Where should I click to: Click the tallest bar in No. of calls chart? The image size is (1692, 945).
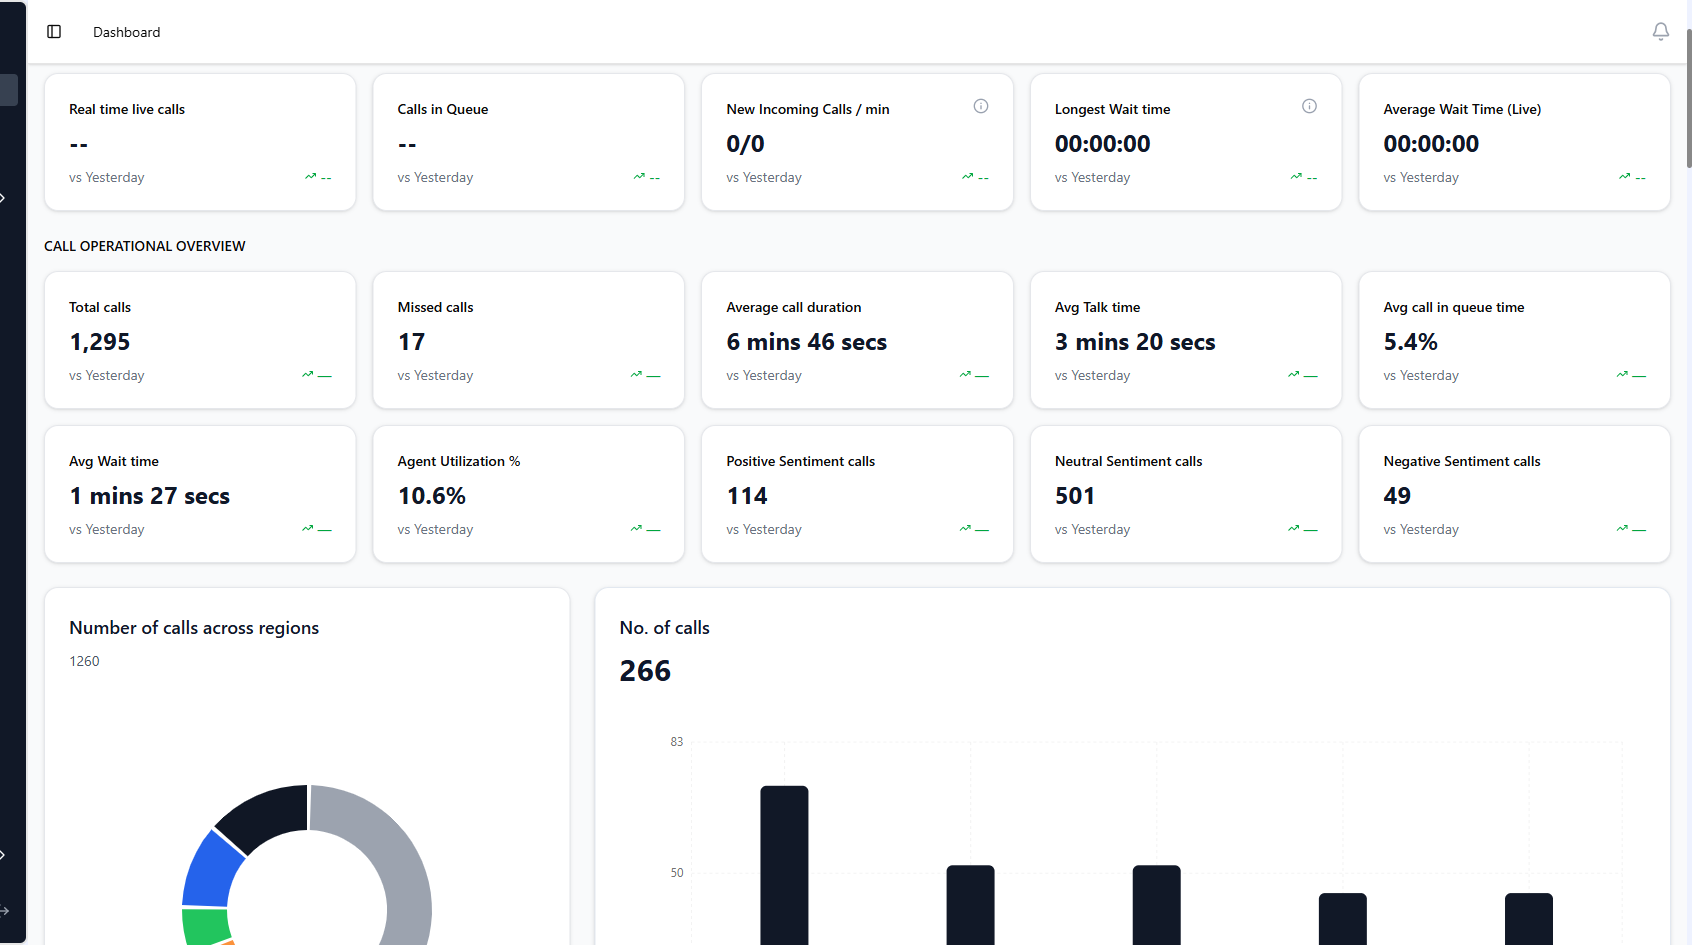click(x=785, y=860)
